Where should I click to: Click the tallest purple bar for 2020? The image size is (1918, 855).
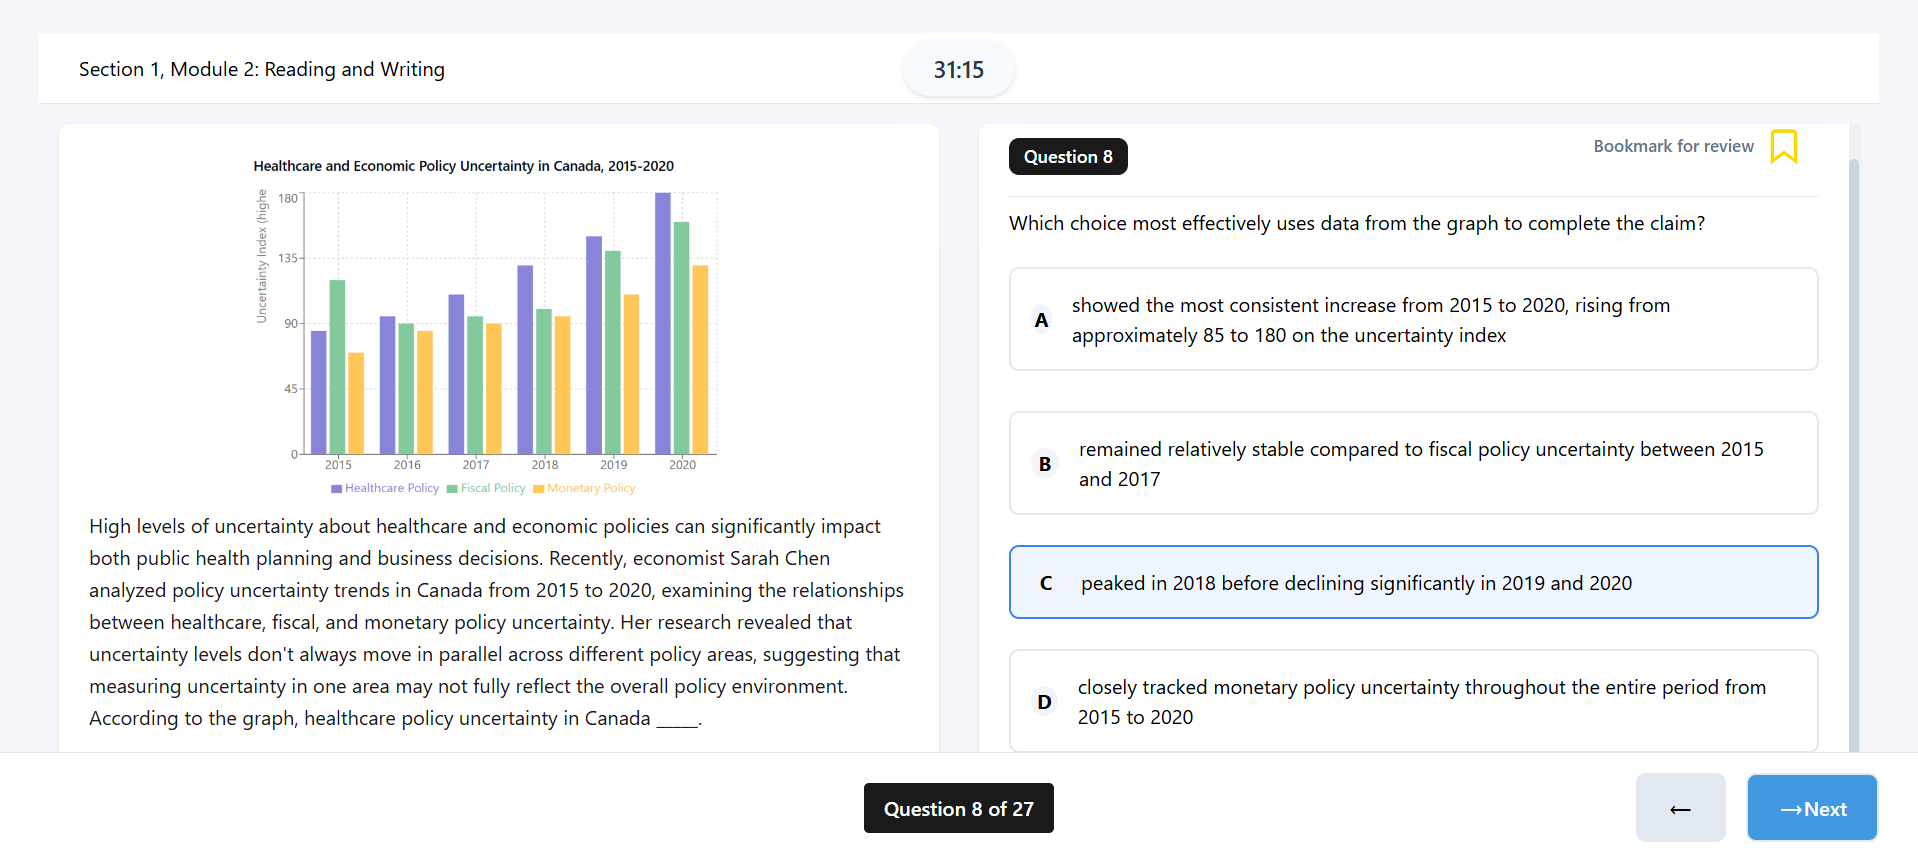[x=663, y=325]
